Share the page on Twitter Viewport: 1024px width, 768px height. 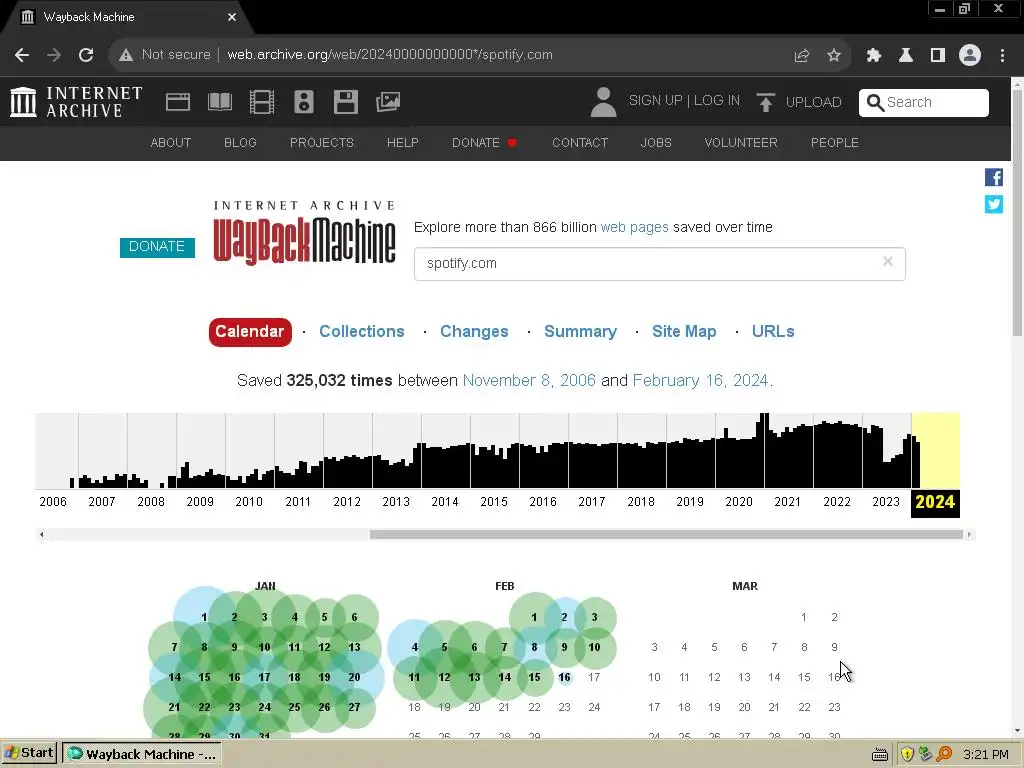click(x=994, y=204)
